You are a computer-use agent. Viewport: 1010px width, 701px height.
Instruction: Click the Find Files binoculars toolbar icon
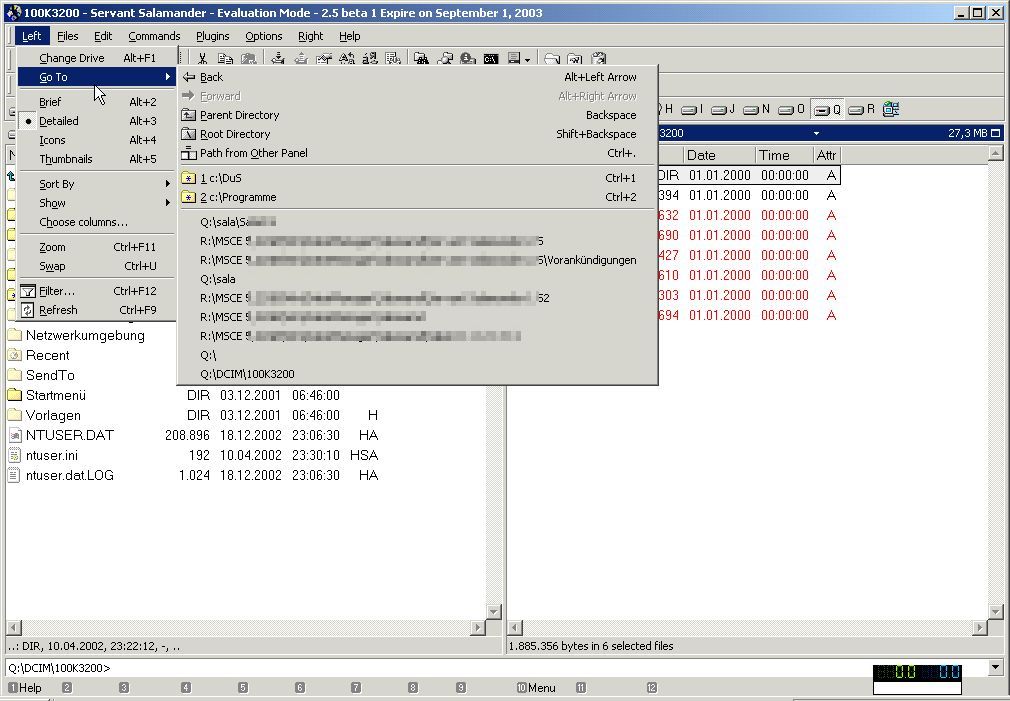click(x=421, y=59)
